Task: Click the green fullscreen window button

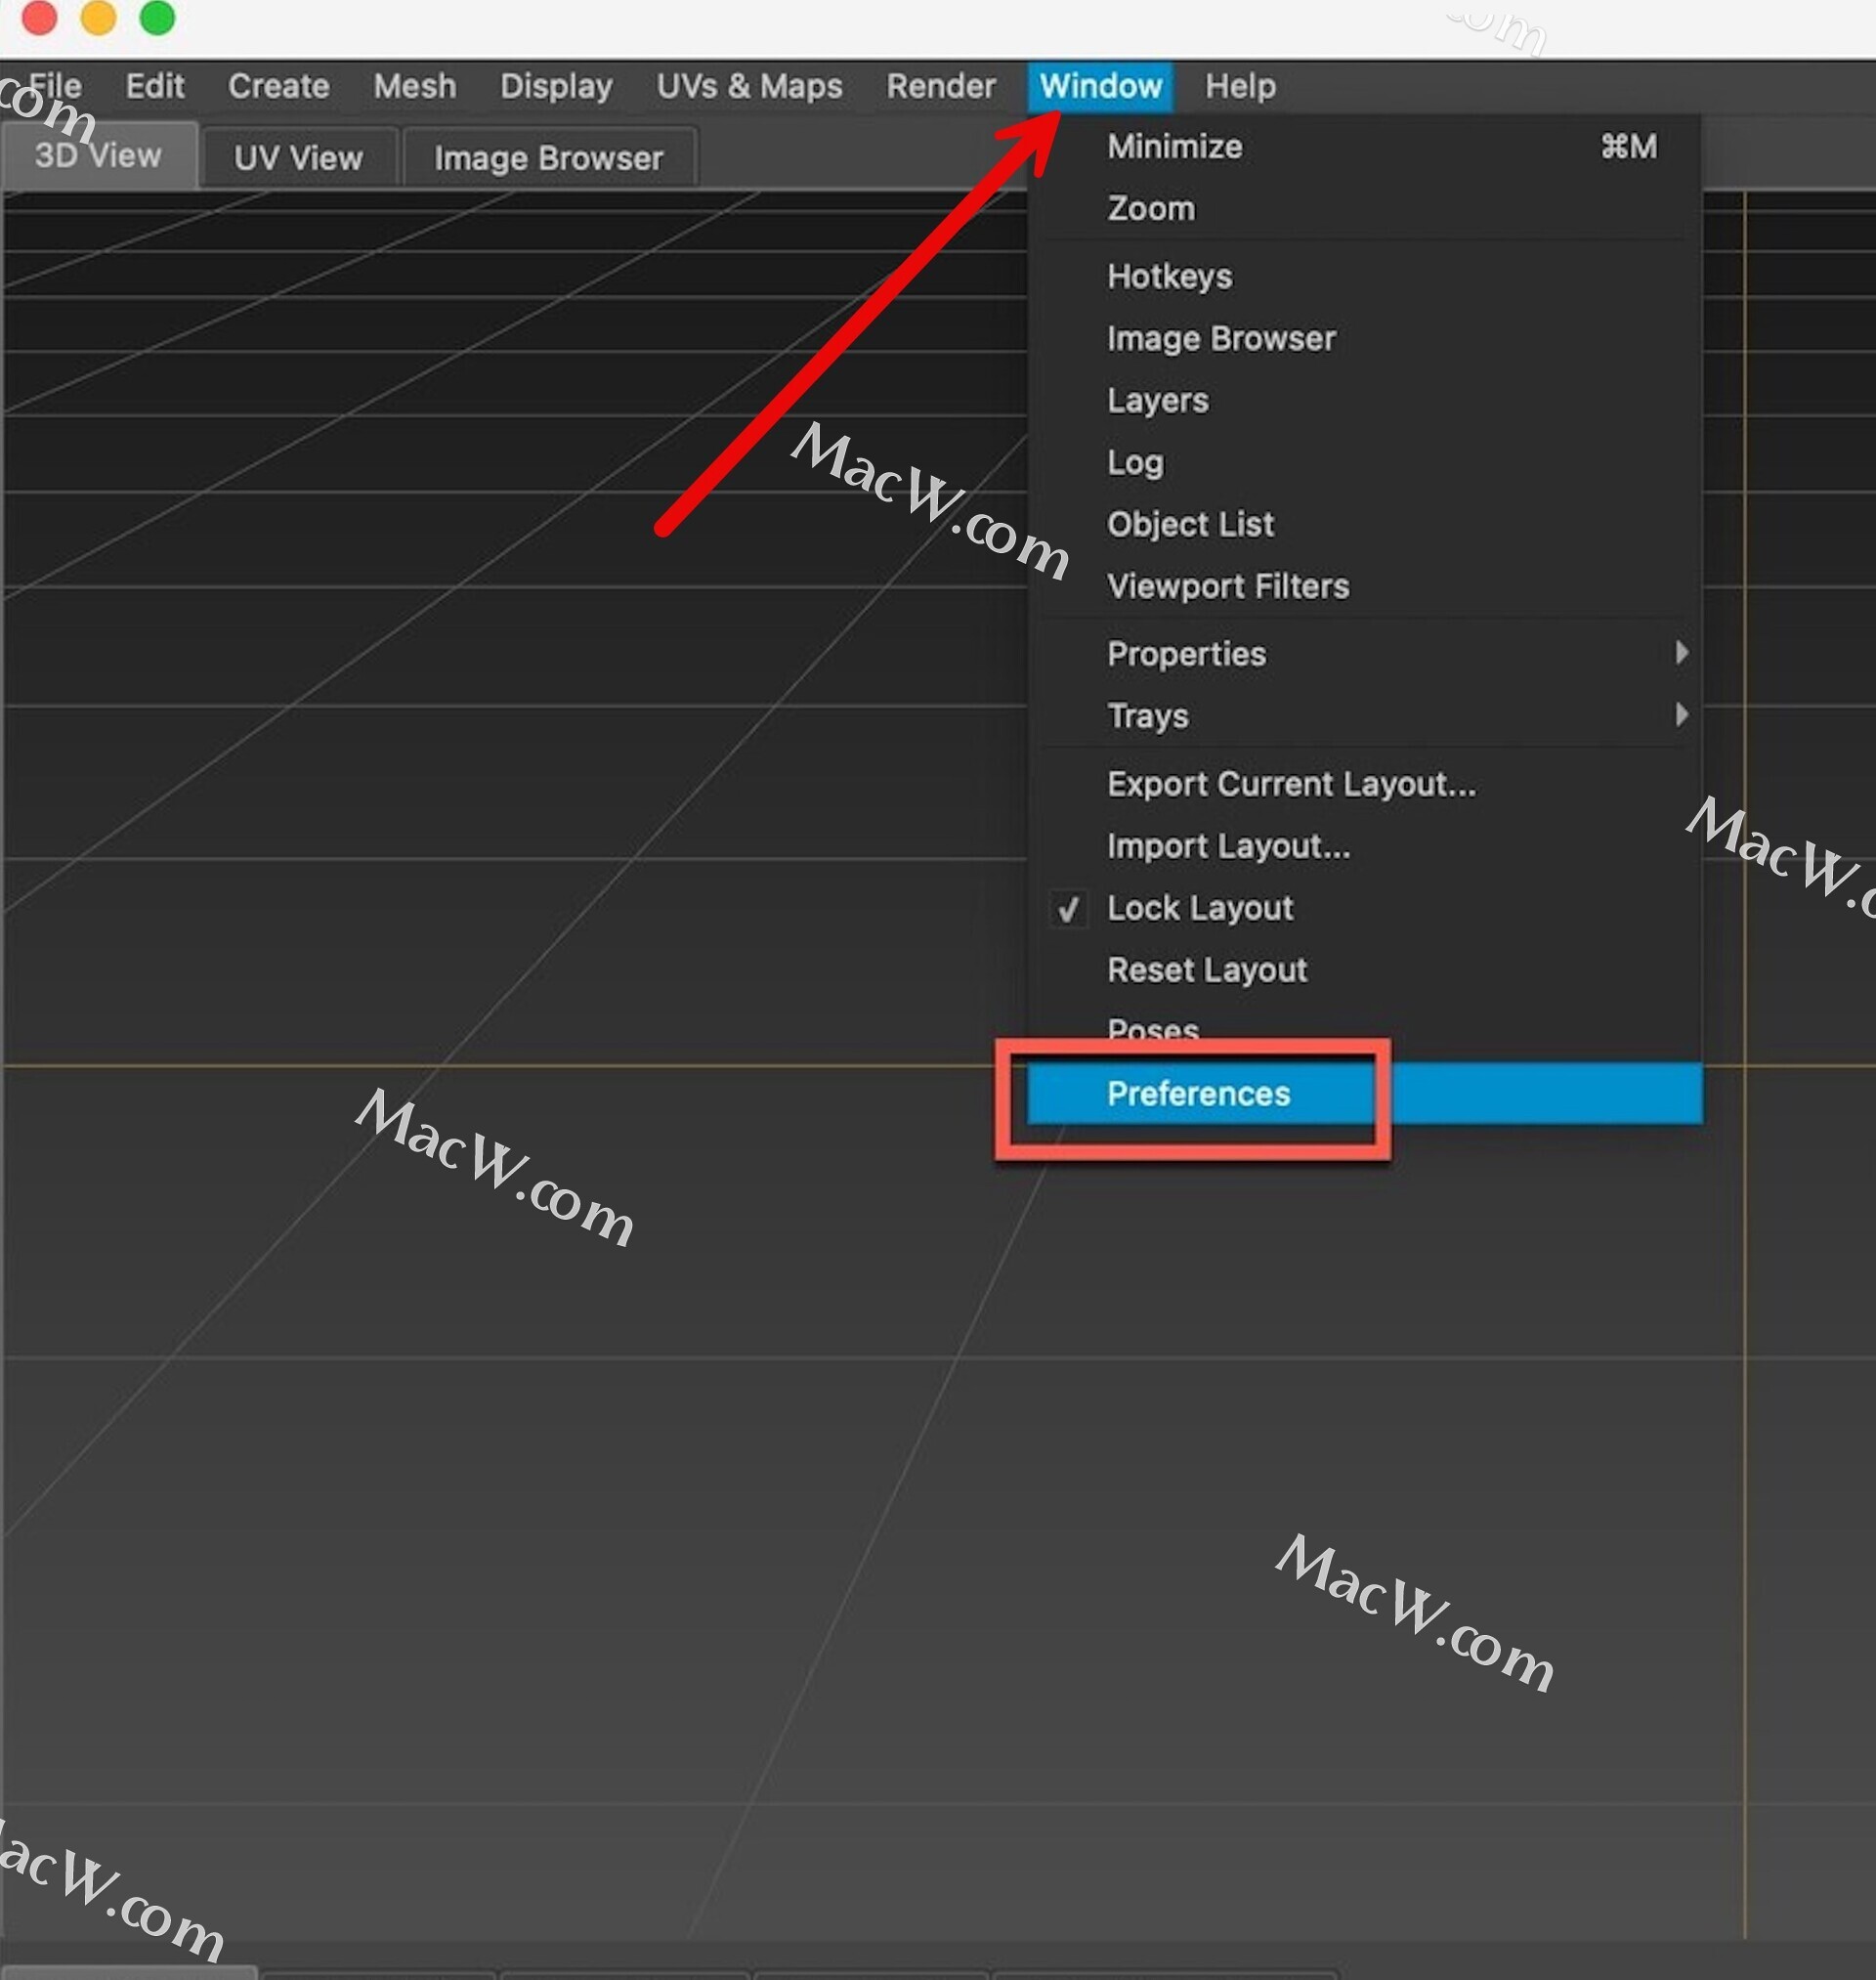Action: [x=157, y=17]
